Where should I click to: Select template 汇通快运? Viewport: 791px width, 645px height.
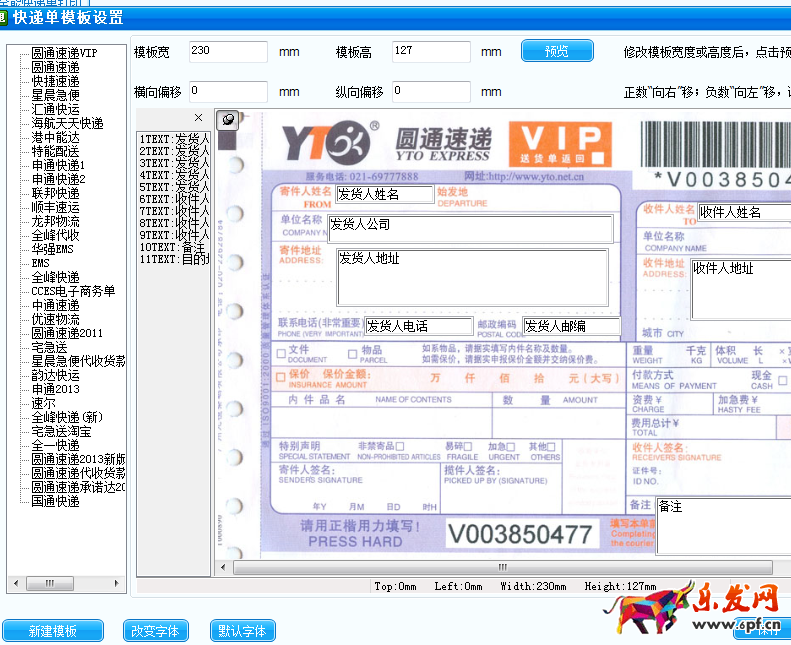point(55,109)
